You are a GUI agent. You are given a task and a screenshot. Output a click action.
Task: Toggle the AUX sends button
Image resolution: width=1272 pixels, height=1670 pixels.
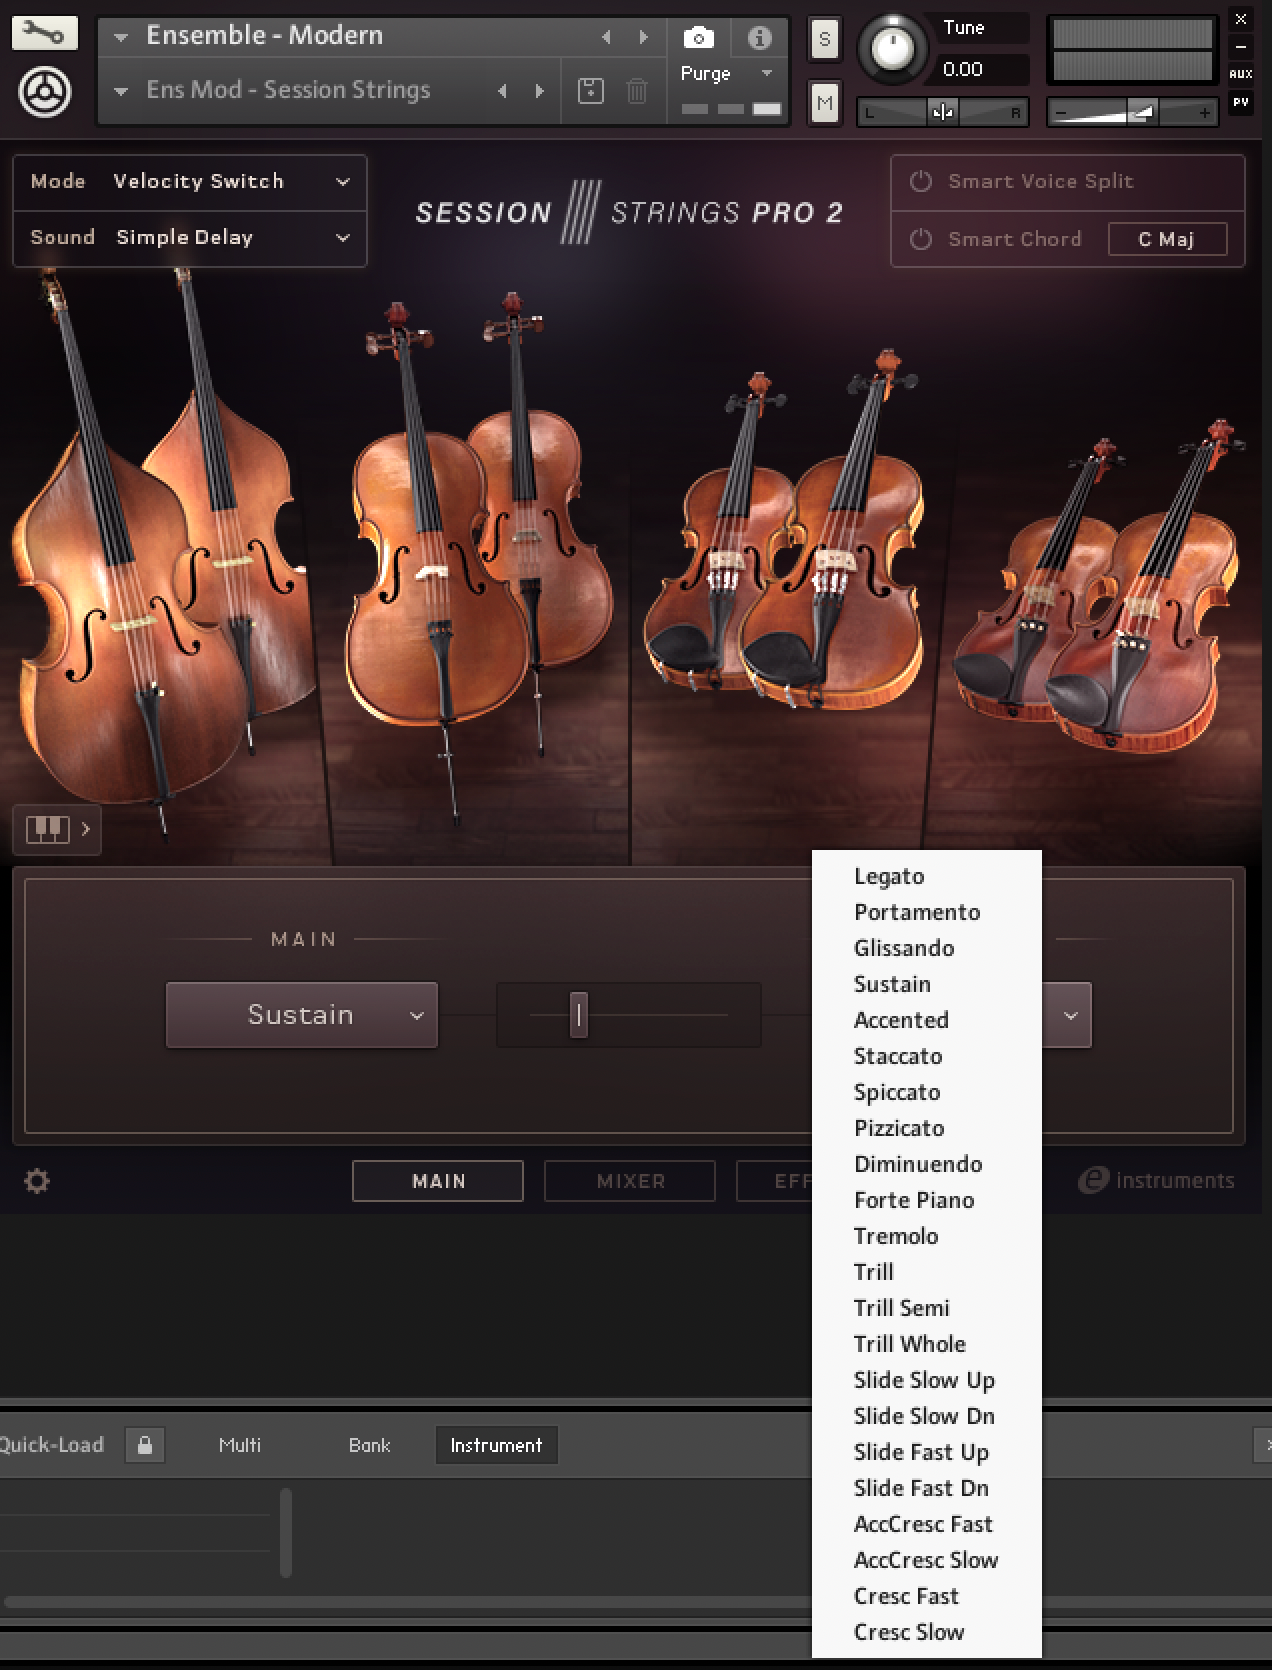(1241, 74)
